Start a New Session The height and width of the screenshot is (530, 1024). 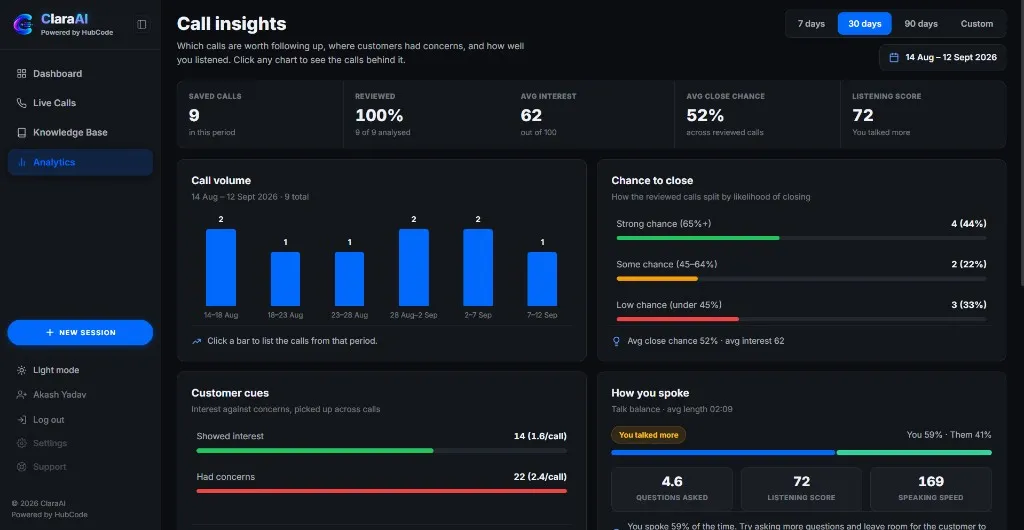(x=80, y=333)
